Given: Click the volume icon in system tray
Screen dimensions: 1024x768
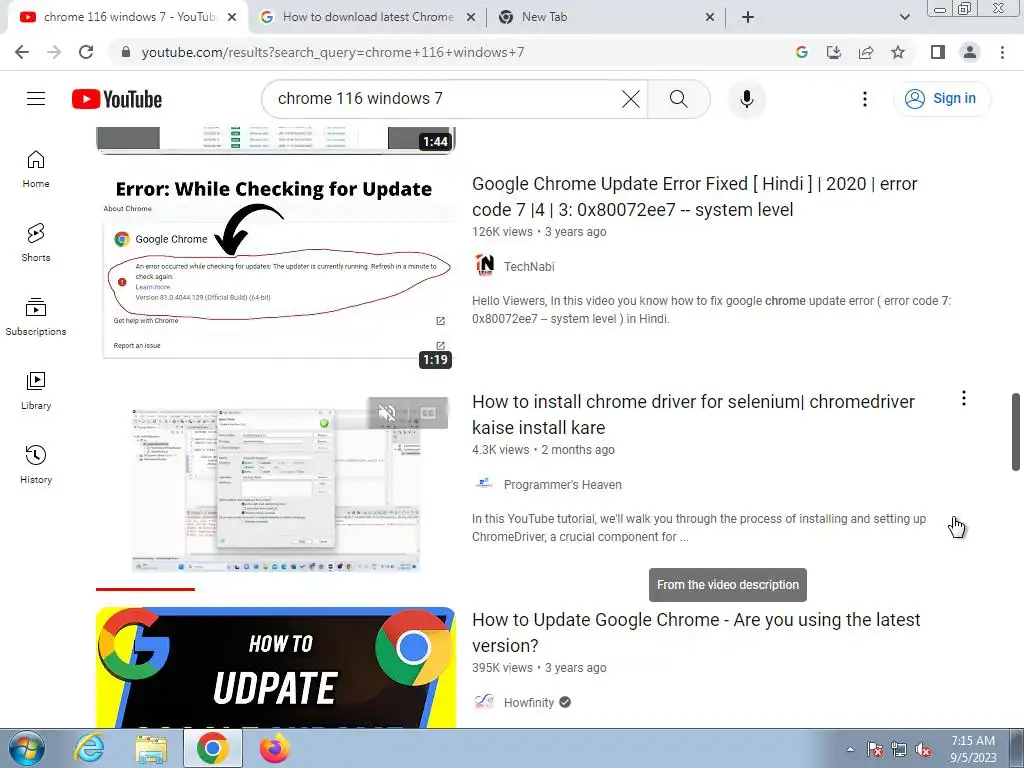Looking at the screenshot, I should (923, 750).
